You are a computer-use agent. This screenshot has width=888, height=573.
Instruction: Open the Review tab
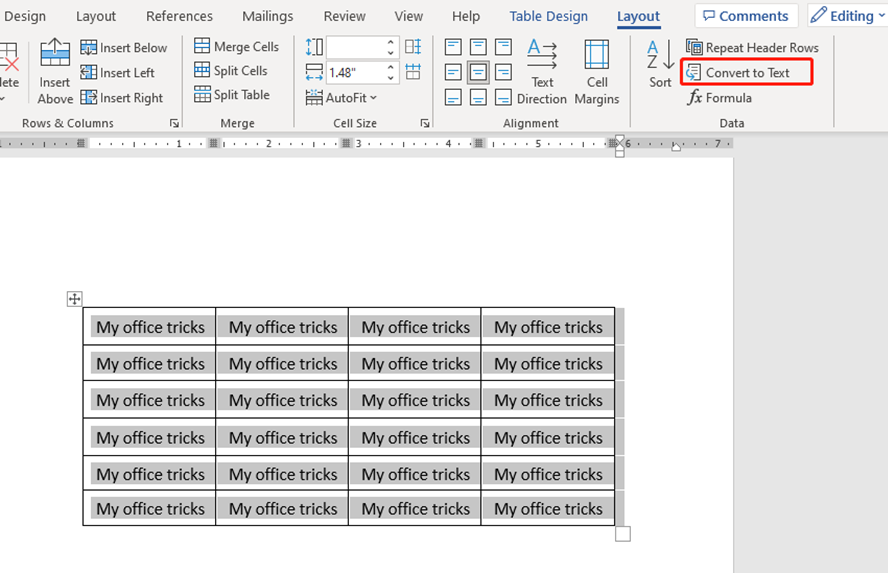point(344,16)
